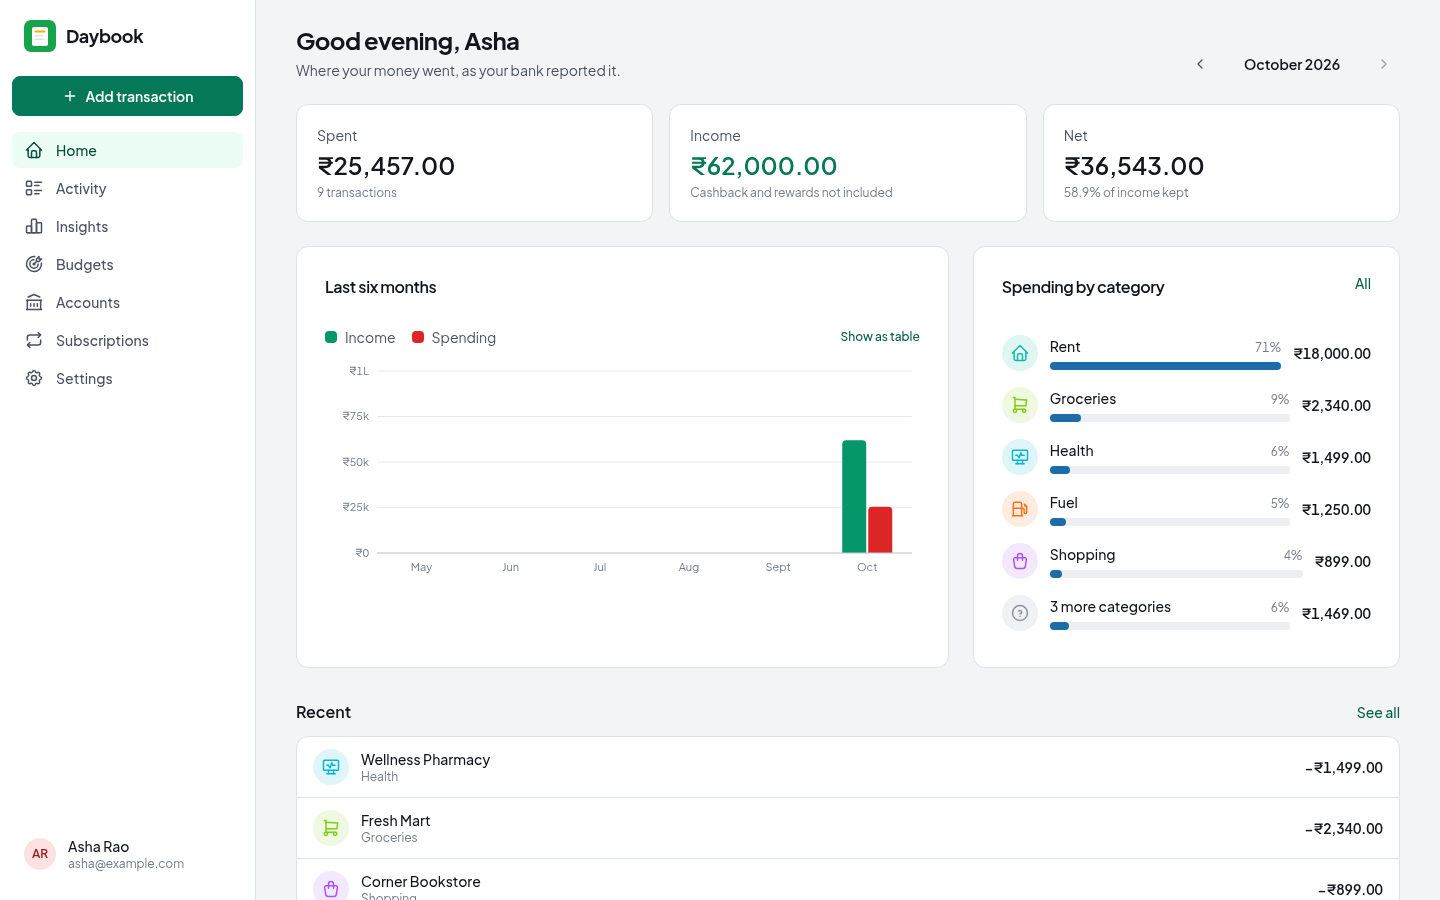
Task: Open the Activity page
Action: point(127,188)
